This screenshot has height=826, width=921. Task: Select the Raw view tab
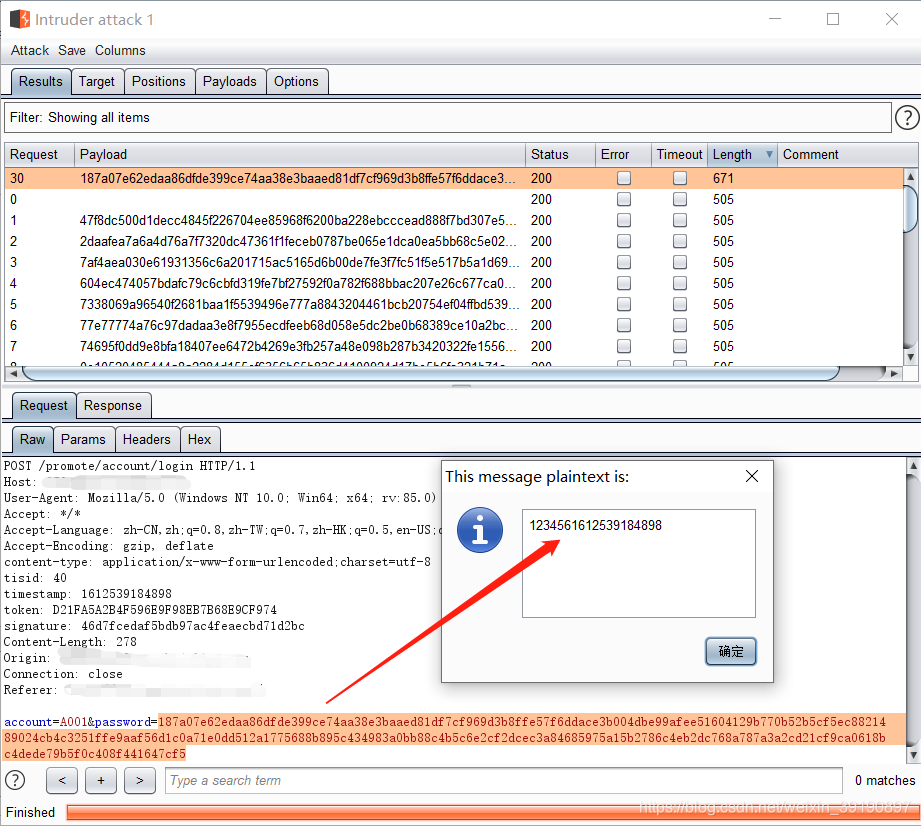point(32,439)
